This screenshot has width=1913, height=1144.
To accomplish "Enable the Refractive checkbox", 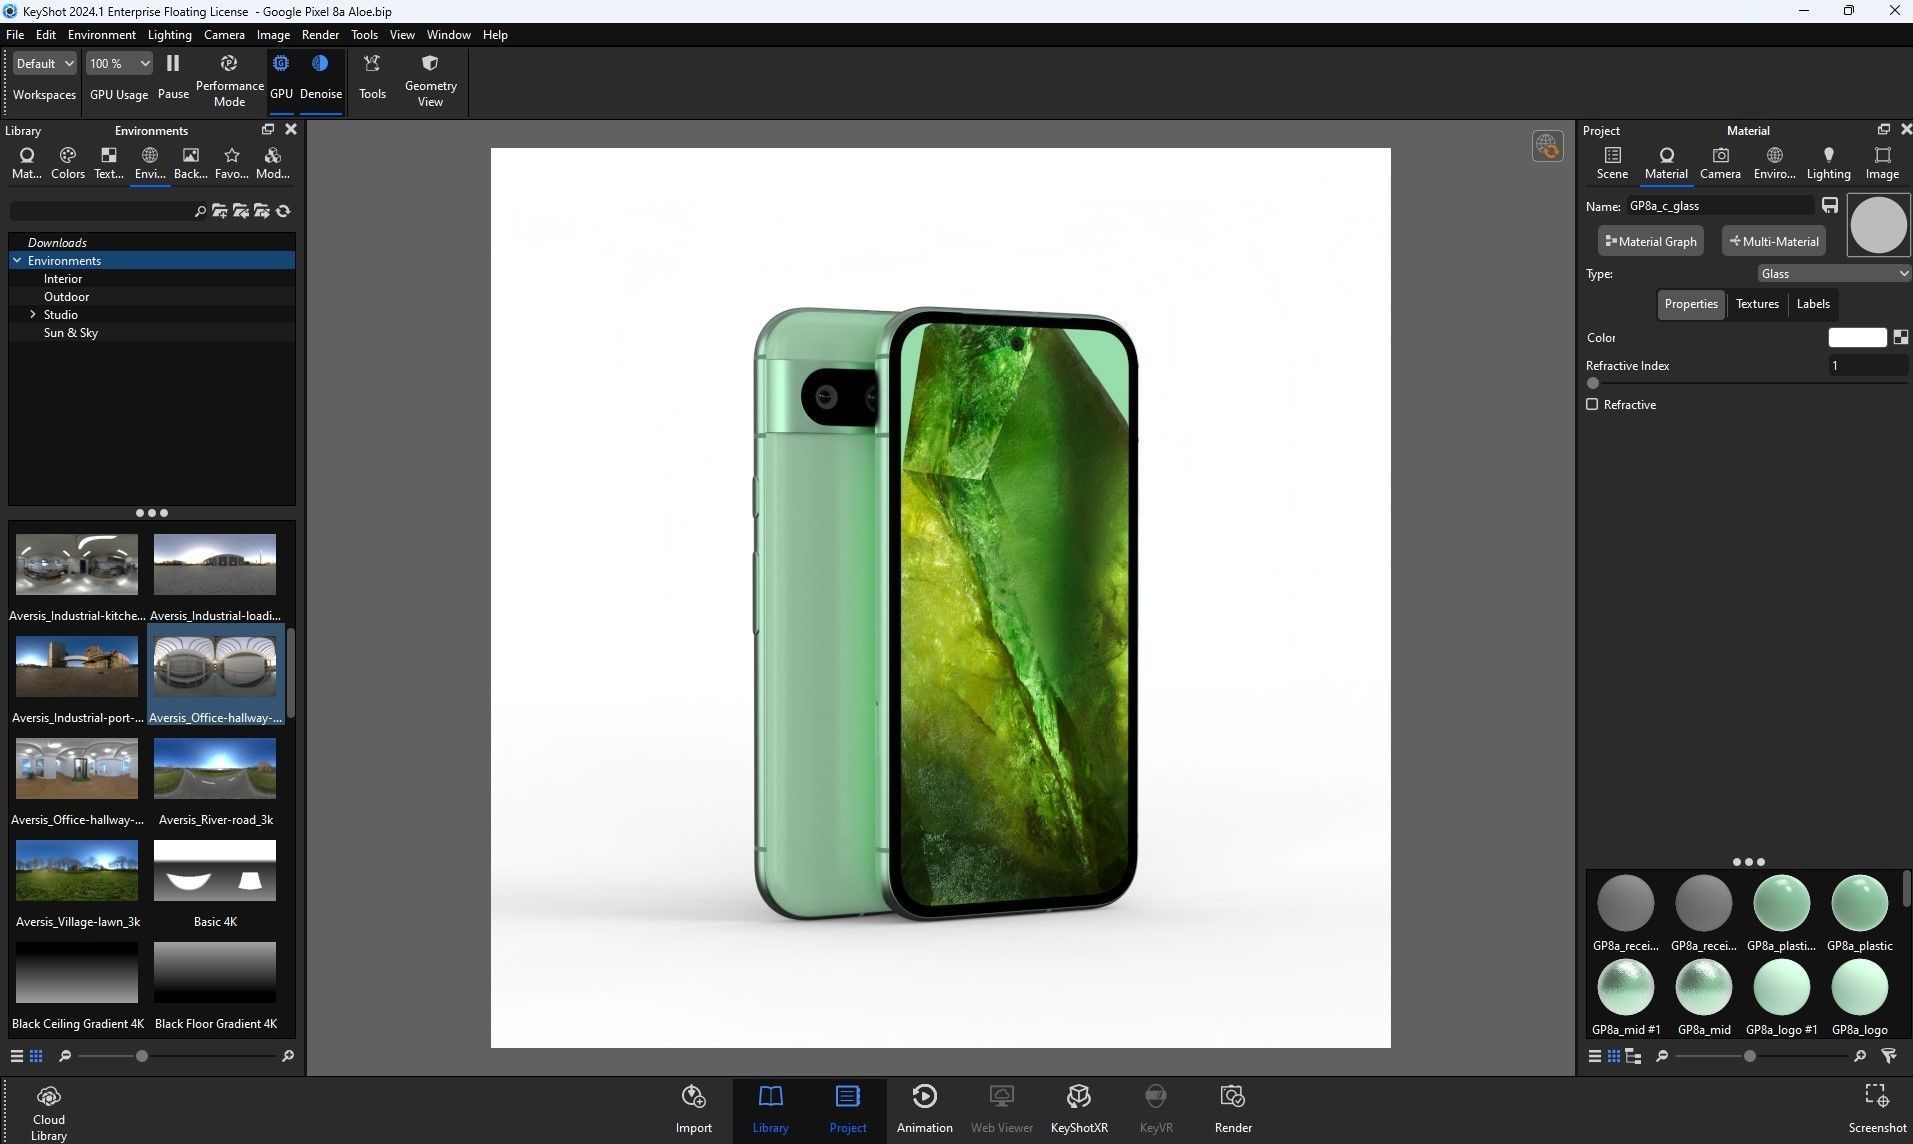I will [x=1592, y=404].
